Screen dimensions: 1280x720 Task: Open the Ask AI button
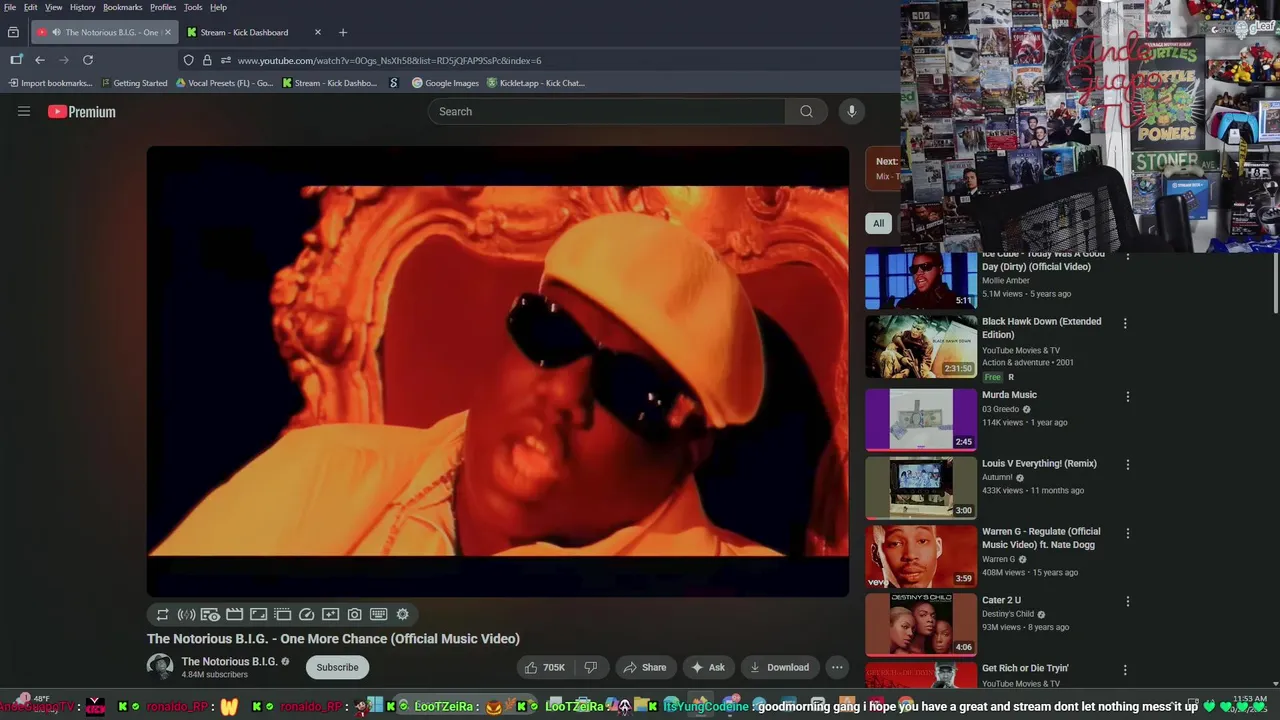point(707,667)
